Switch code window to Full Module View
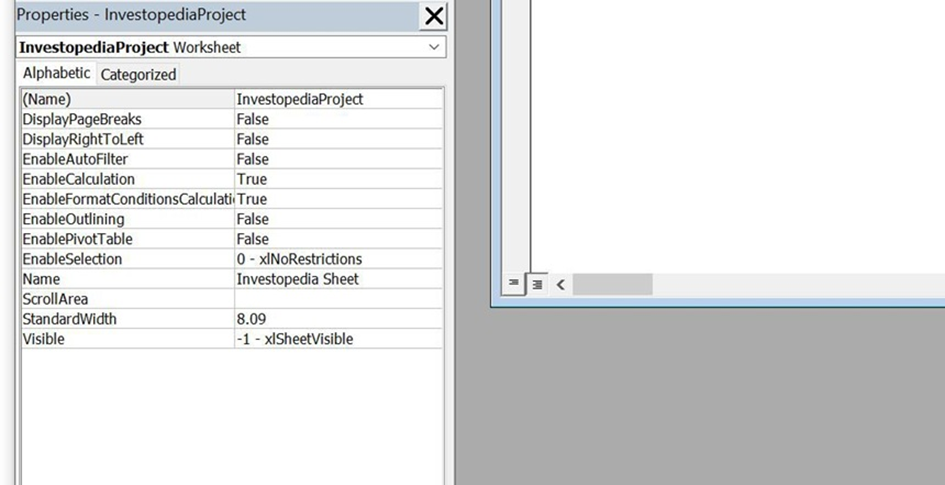Viewport: 945px width, 485px height. (537, 284)
